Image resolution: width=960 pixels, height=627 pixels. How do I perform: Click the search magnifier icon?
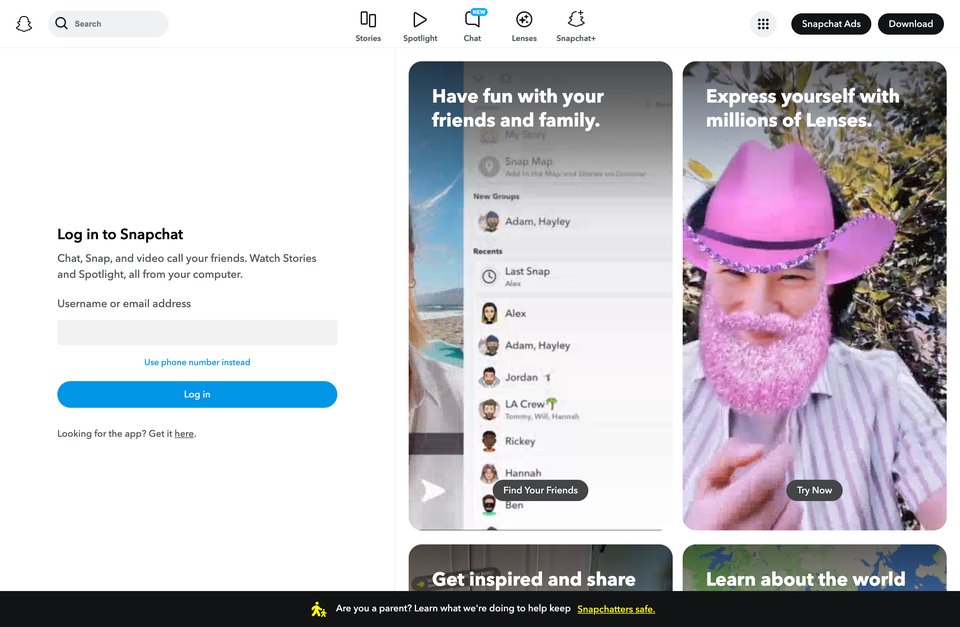coord(61,23)
